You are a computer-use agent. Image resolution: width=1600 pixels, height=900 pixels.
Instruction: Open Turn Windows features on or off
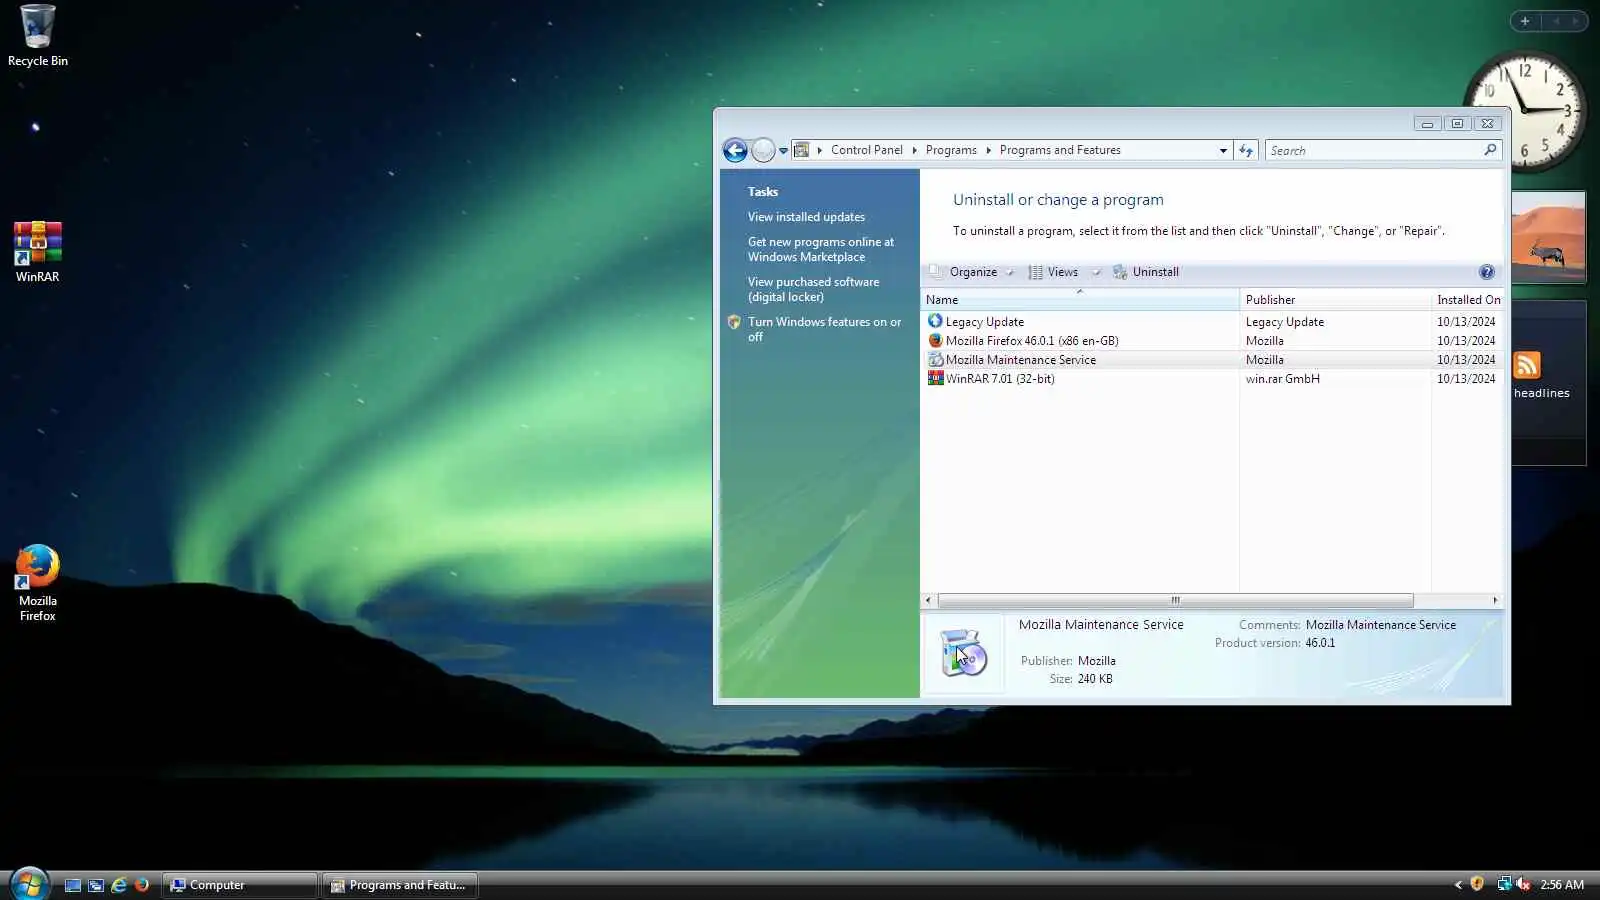[x=824, y=329]
